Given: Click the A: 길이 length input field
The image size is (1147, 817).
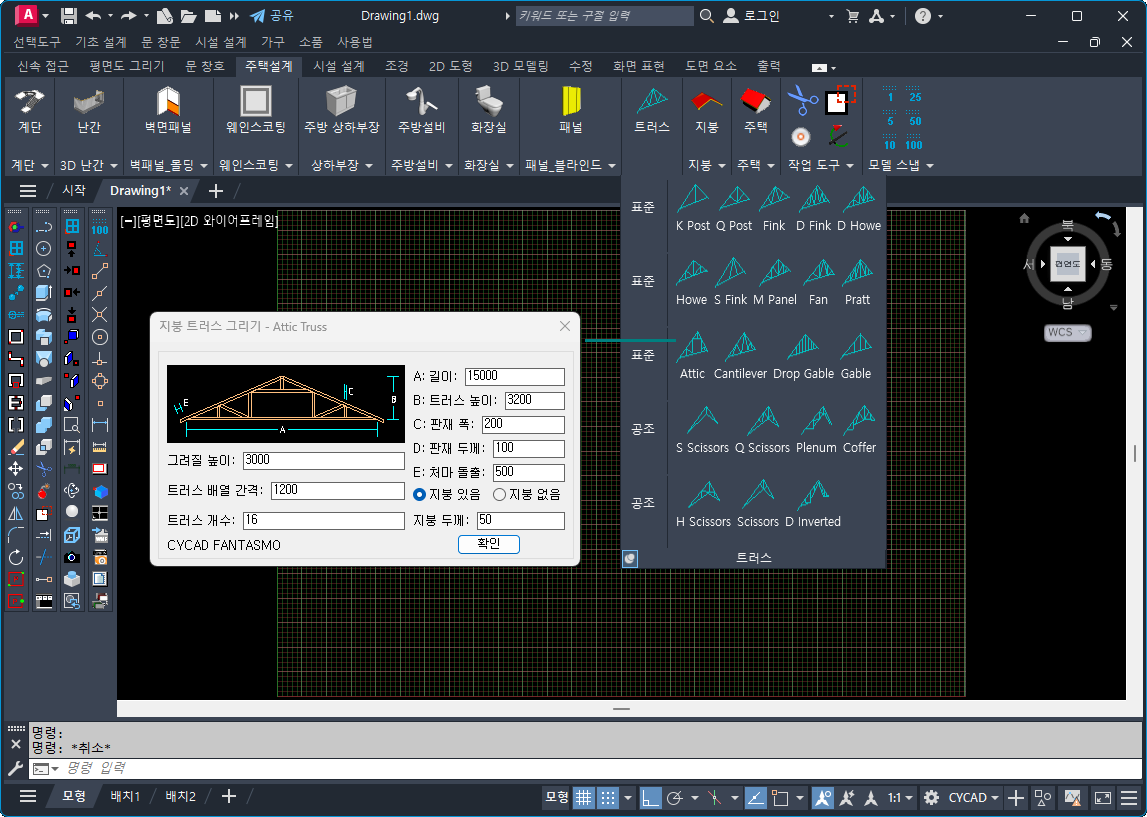Looking at the screenshot, I should tap(514, 377).
